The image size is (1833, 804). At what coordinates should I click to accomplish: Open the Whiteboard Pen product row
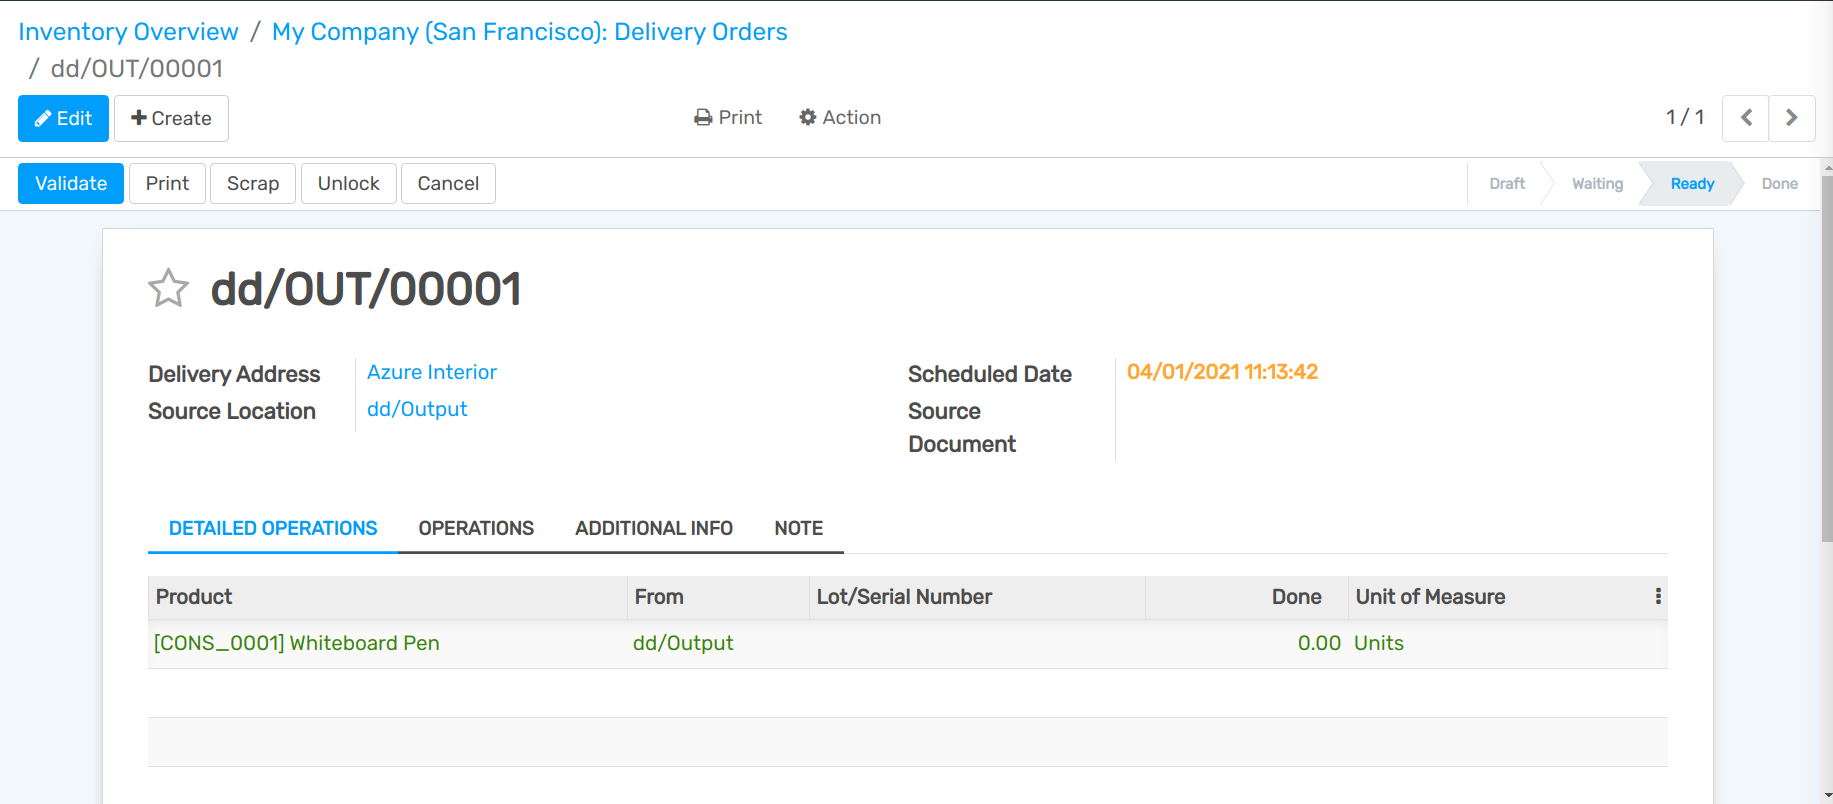[297, 643]
